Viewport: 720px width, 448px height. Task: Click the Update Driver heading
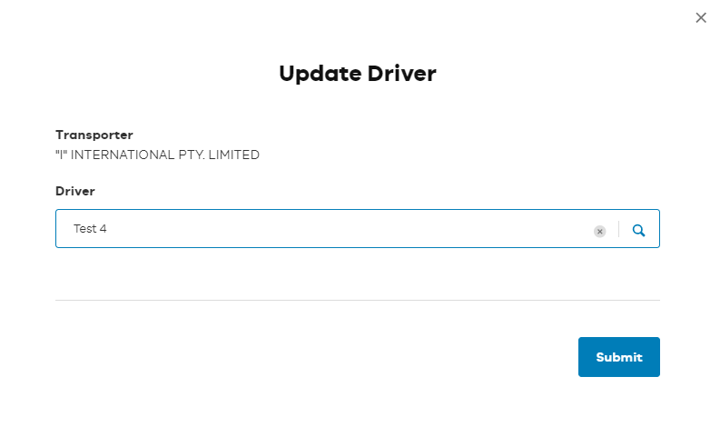(357, 73)
